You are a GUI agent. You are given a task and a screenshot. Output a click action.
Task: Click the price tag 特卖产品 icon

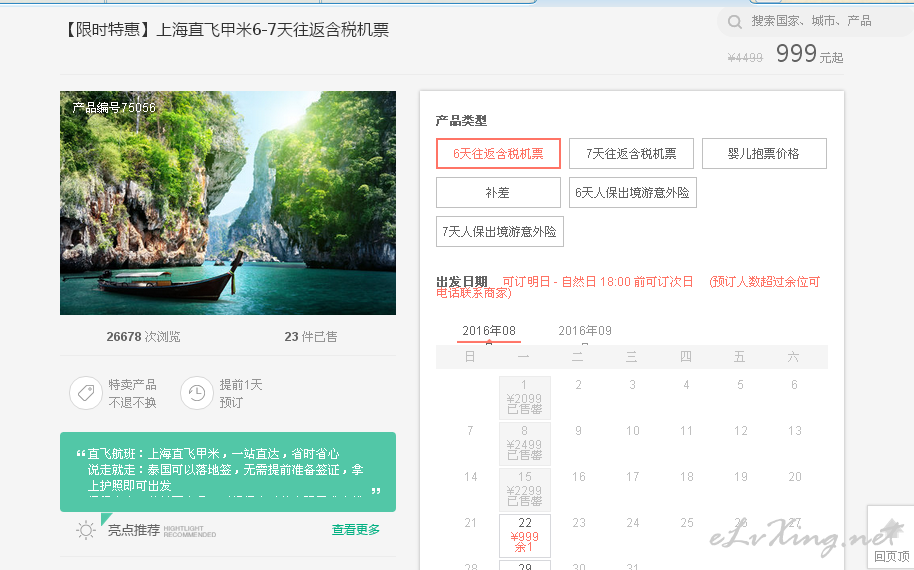(86, 393)
